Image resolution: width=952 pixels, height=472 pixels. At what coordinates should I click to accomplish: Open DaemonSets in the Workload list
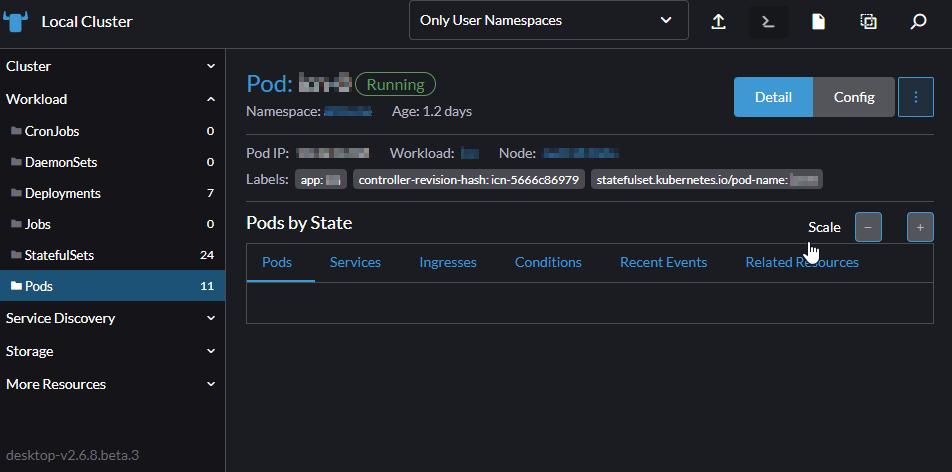click(112, 162)
